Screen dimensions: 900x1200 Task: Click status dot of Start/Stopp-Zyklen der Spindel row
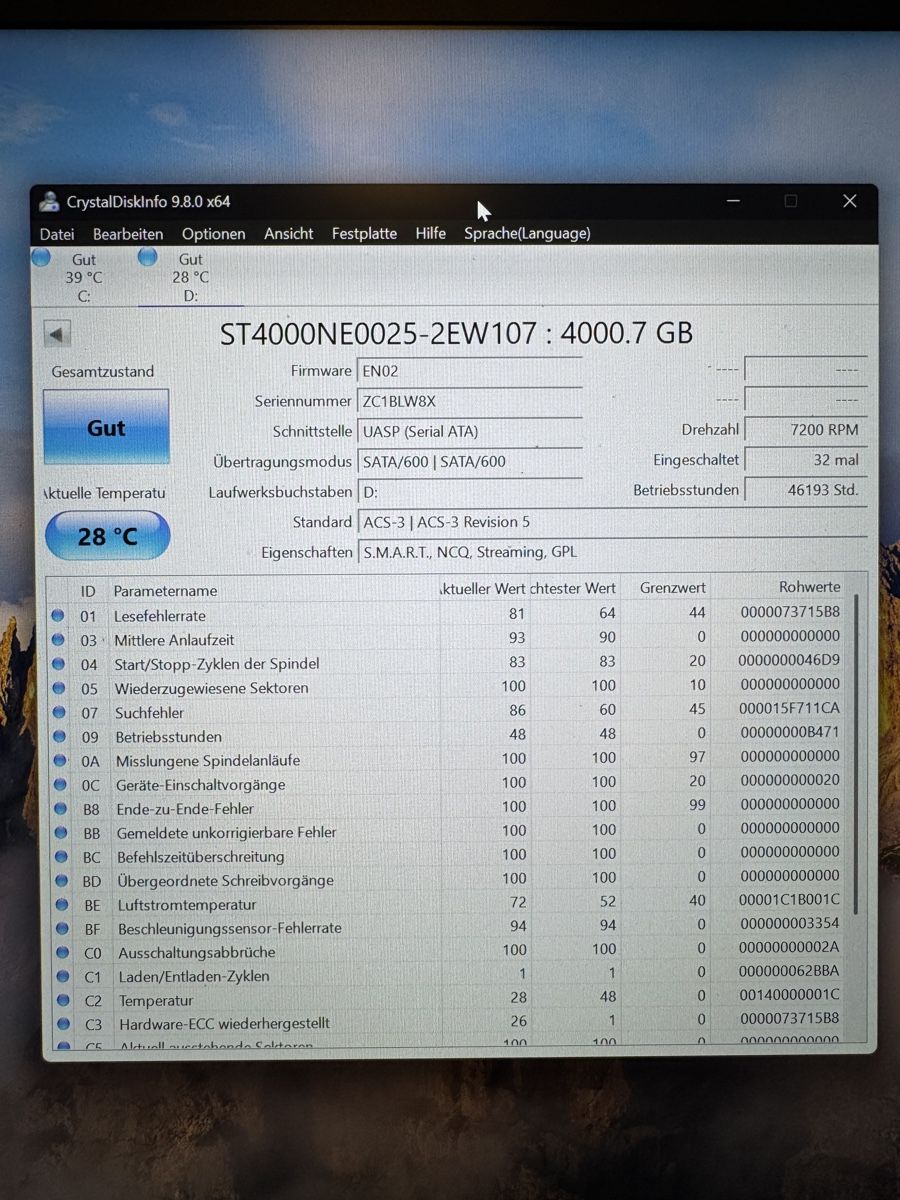tap(58, 664)
